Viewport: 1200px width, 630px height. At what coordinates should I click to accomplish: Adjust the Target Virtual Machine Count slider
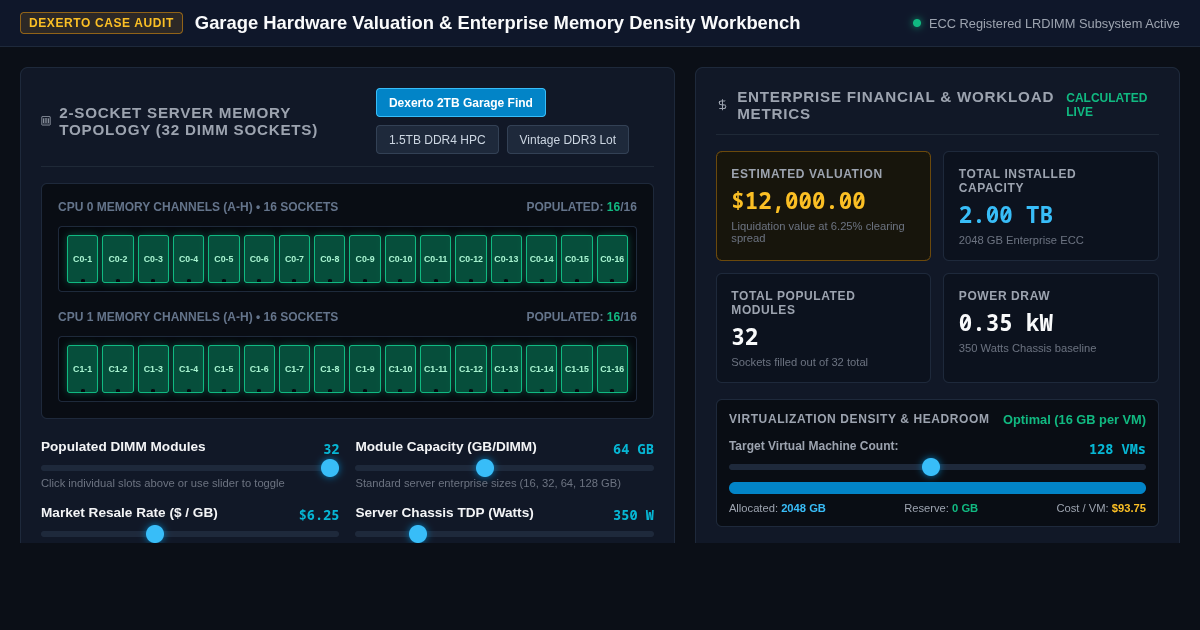(937, 467)
